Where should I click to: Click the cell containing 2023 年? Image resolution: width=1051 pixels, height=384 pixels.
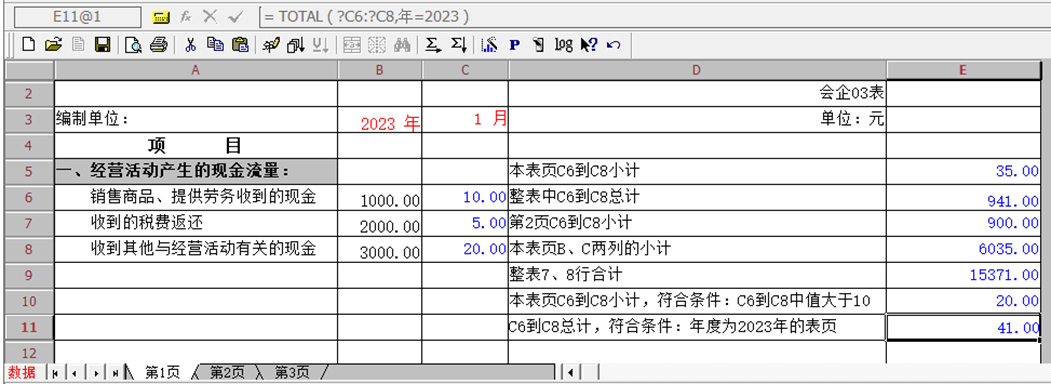coord(380,120)
